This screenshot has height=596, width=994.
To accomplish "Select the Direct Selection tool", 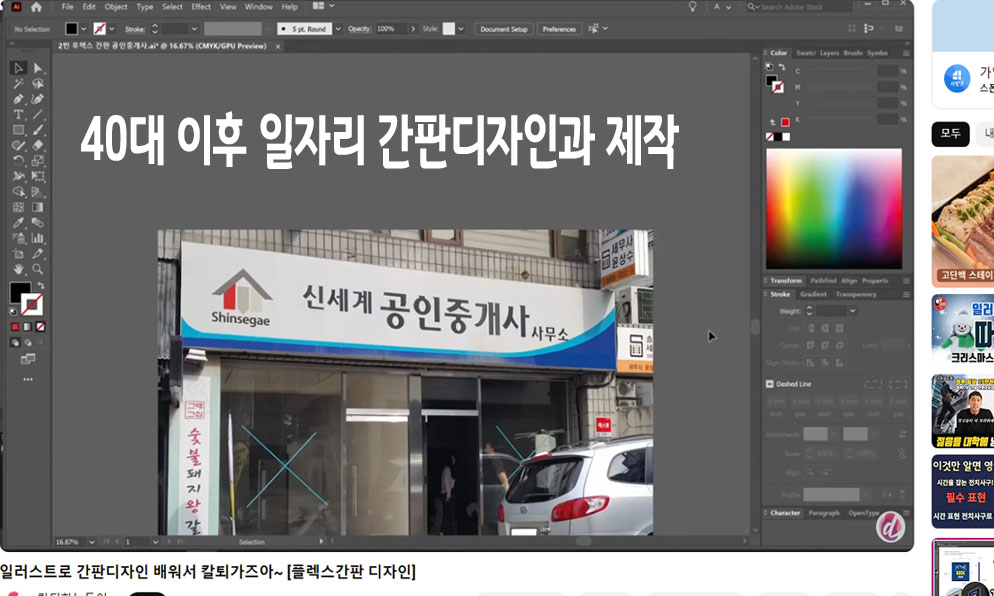I will tap(38, 68).
